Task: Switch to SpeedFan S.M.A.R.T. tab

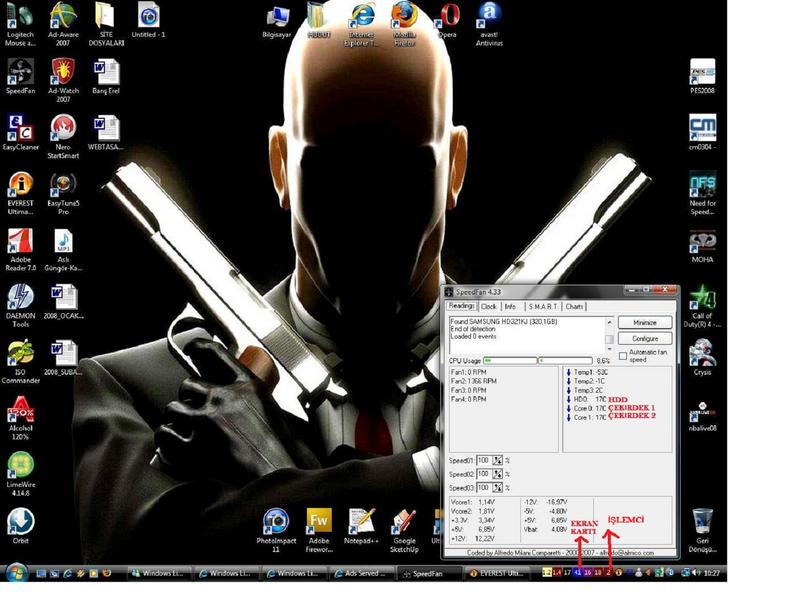Action: pos(543,307)
